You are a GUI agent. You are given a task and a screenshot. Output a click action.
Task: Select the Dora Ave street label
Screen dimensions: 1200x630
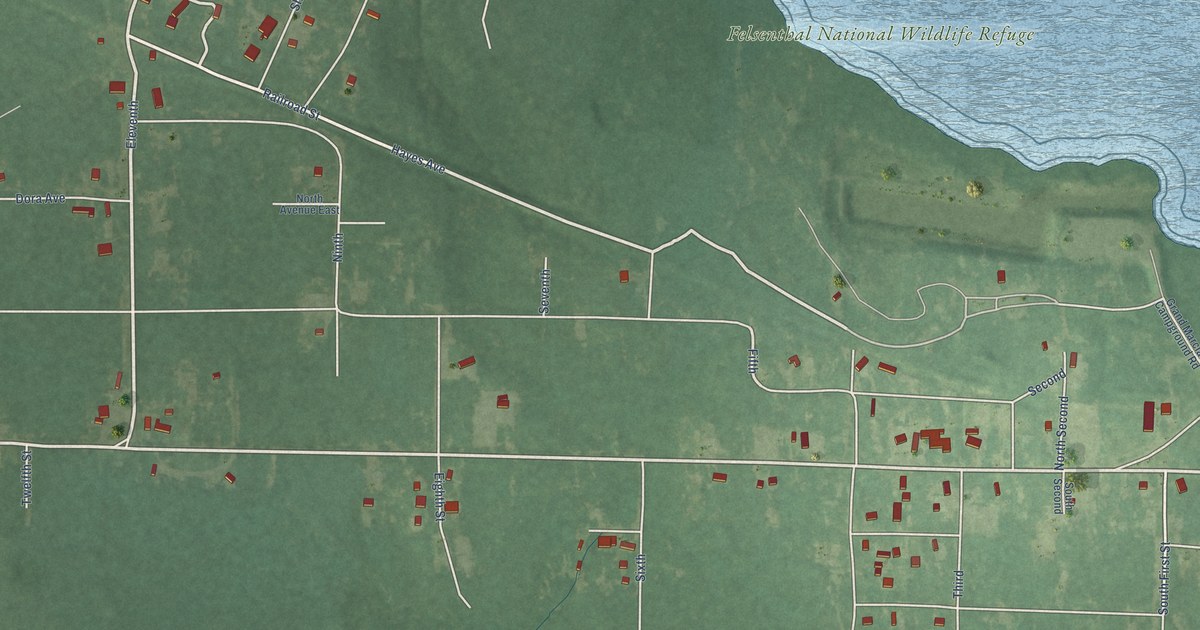click(40, 199)
